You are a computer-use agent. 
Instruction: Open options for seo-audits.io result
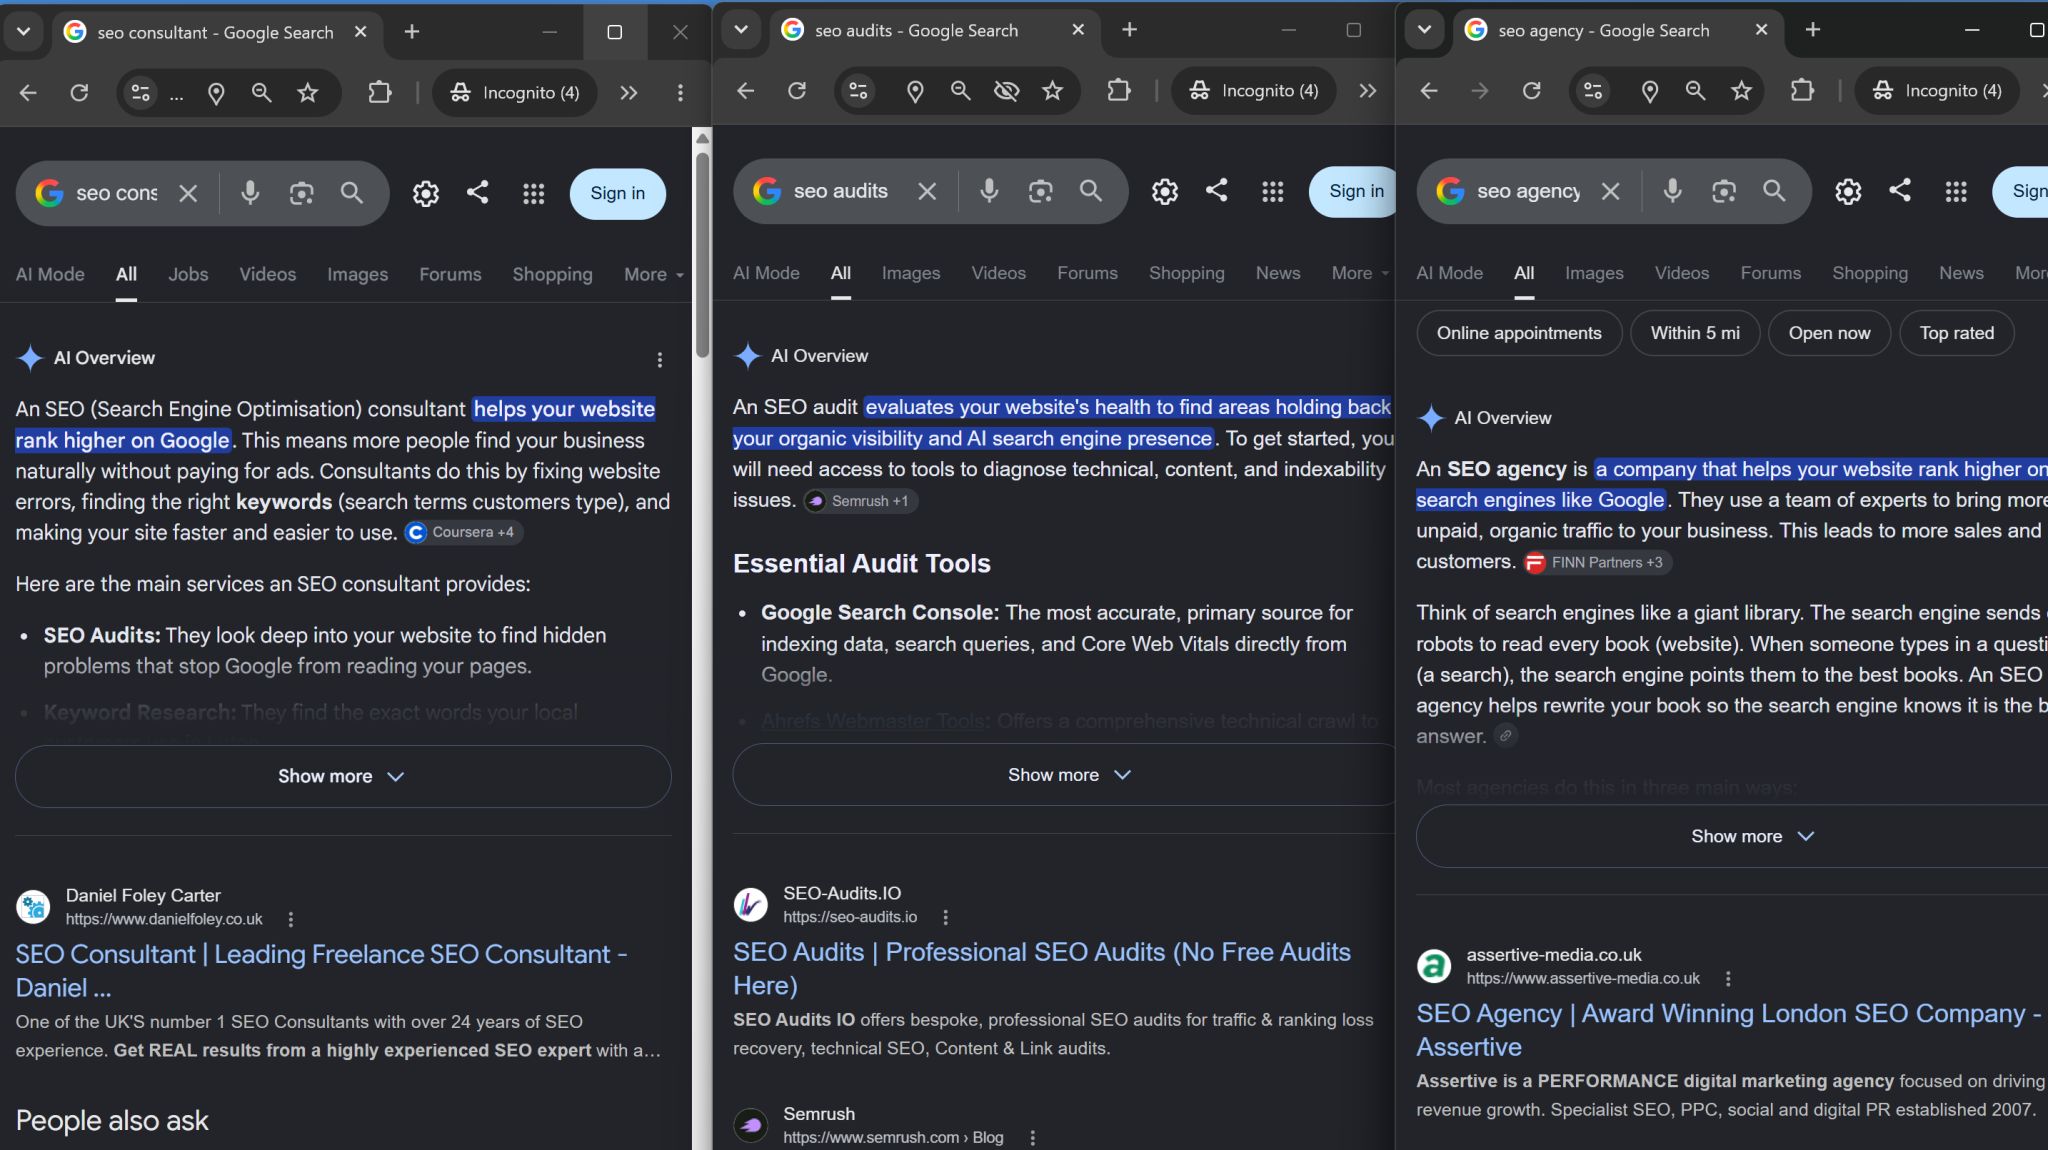tap(945, 917)
